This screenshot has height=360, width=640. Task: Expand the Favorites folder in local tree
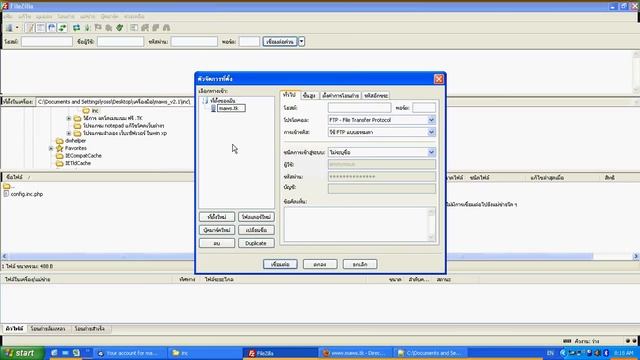(51, 148)
